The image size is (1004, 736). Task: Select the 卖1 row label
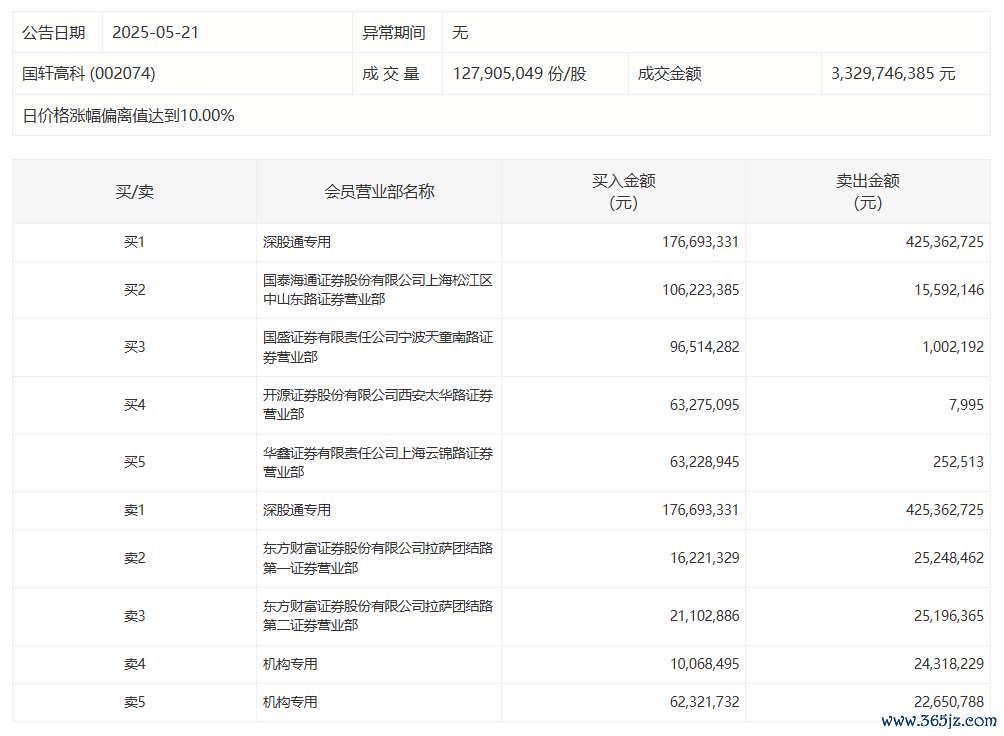tap(134, 510)
